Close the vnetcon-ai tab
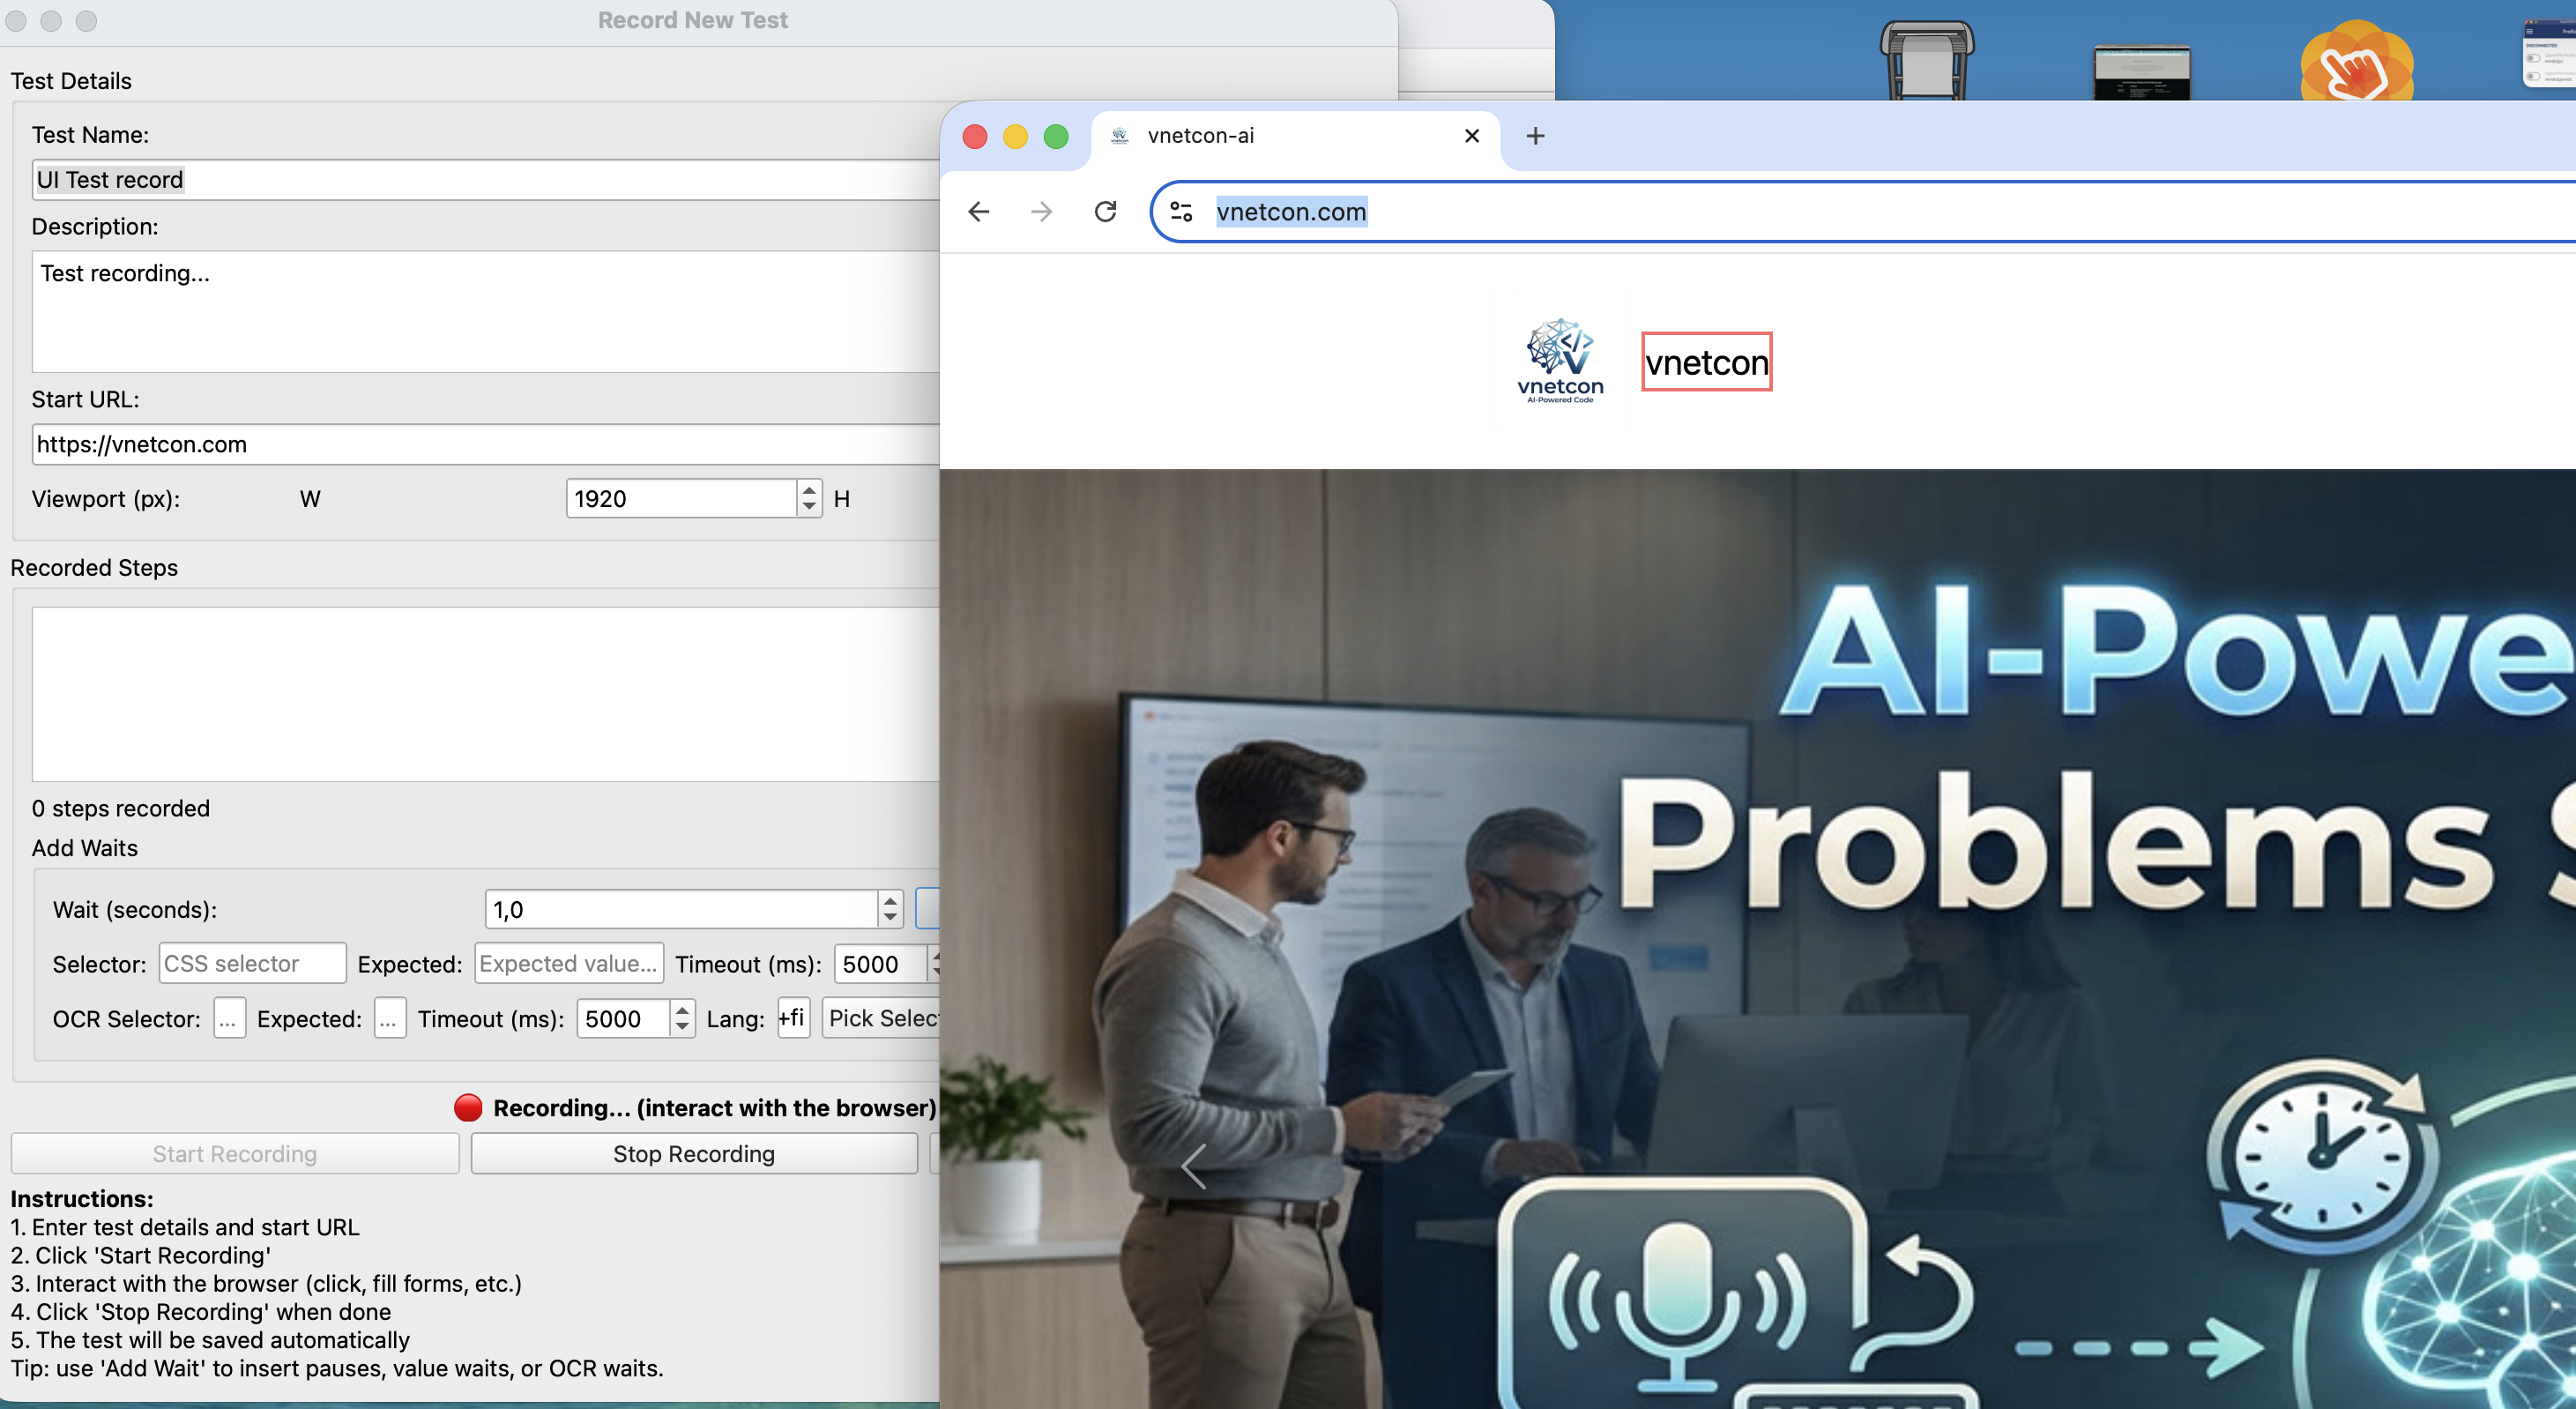This screenshot has height=1409, width=2576. (1471, 136)
